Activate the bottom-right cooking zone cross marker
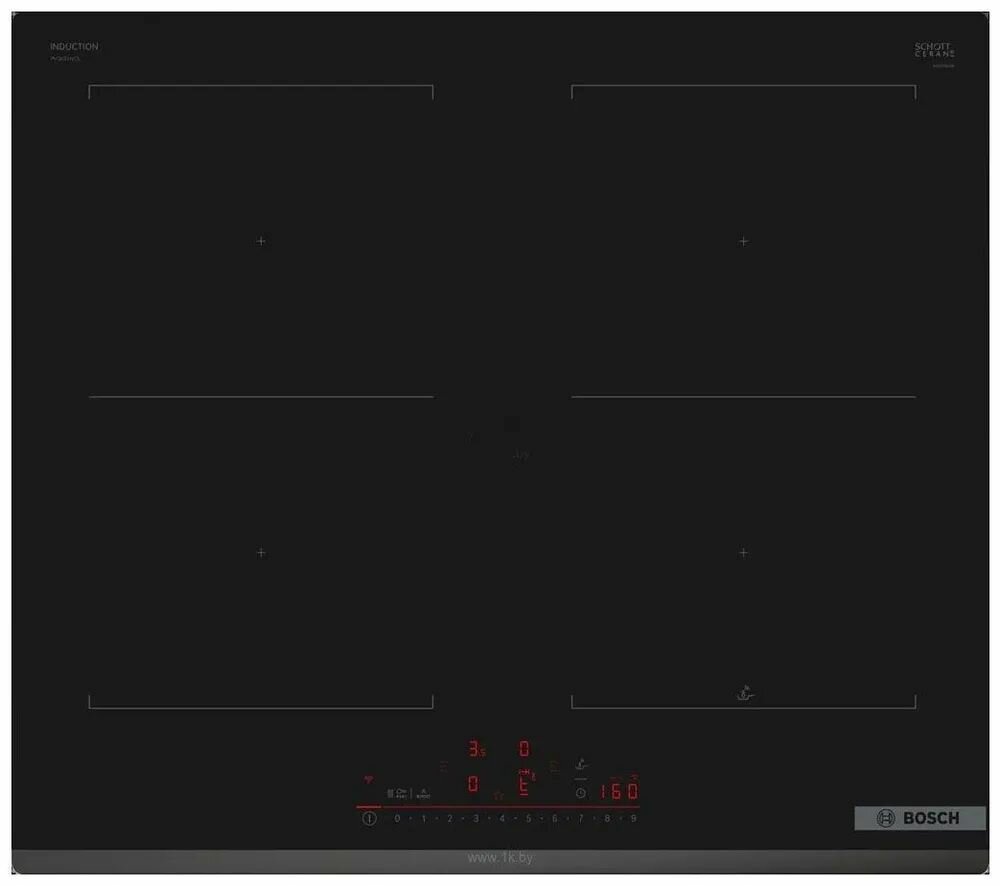This screenshot has height=886, width=1000. pos(744,551)
